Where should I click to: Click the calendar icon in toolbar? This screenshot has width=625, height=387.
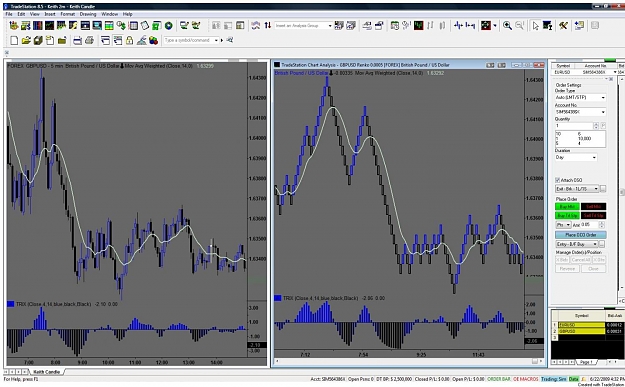pos(395,26)
